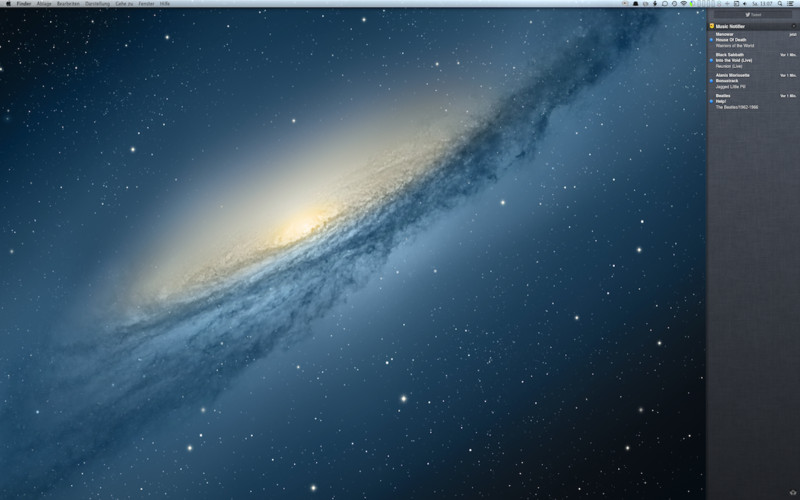Click the Twitter bird icon
The width and height of the screenshot is (800, 500).
[747, 15]
